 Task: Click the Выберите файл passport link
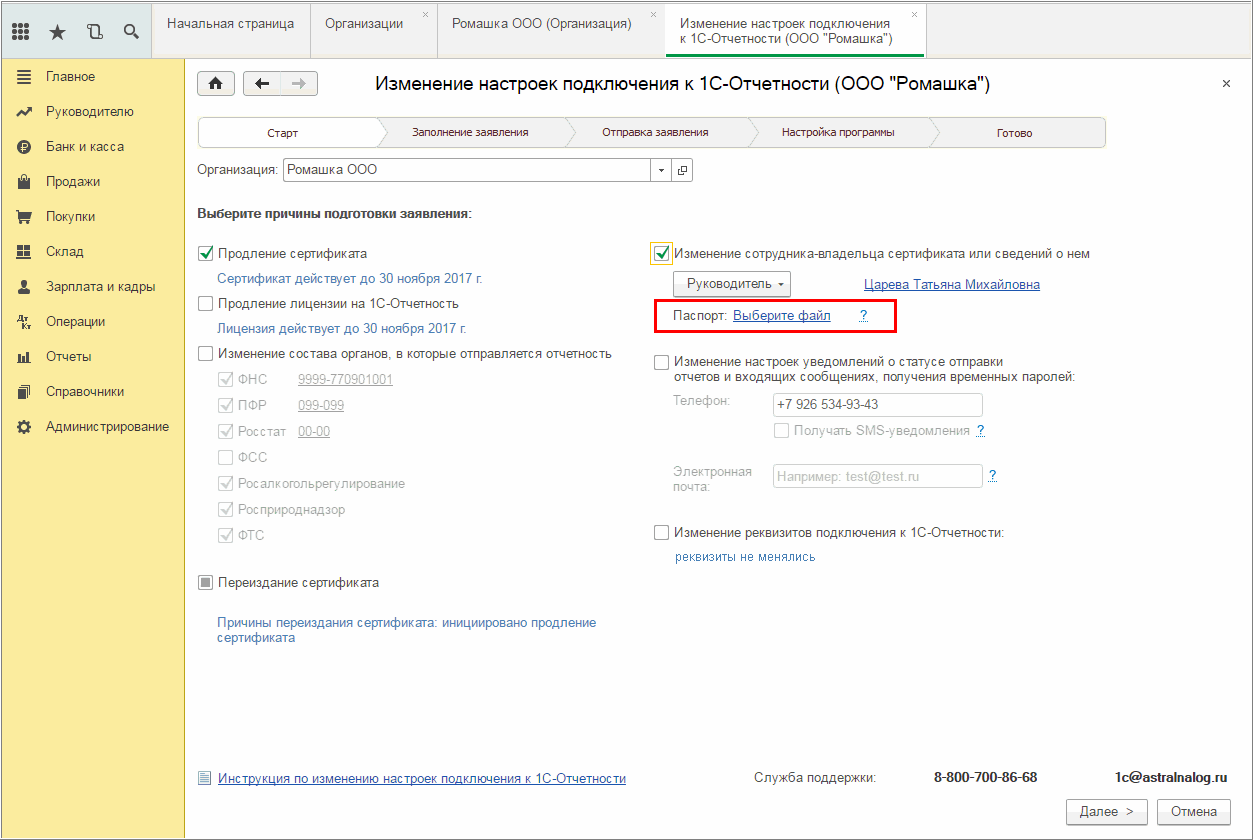tap(782, 316)
